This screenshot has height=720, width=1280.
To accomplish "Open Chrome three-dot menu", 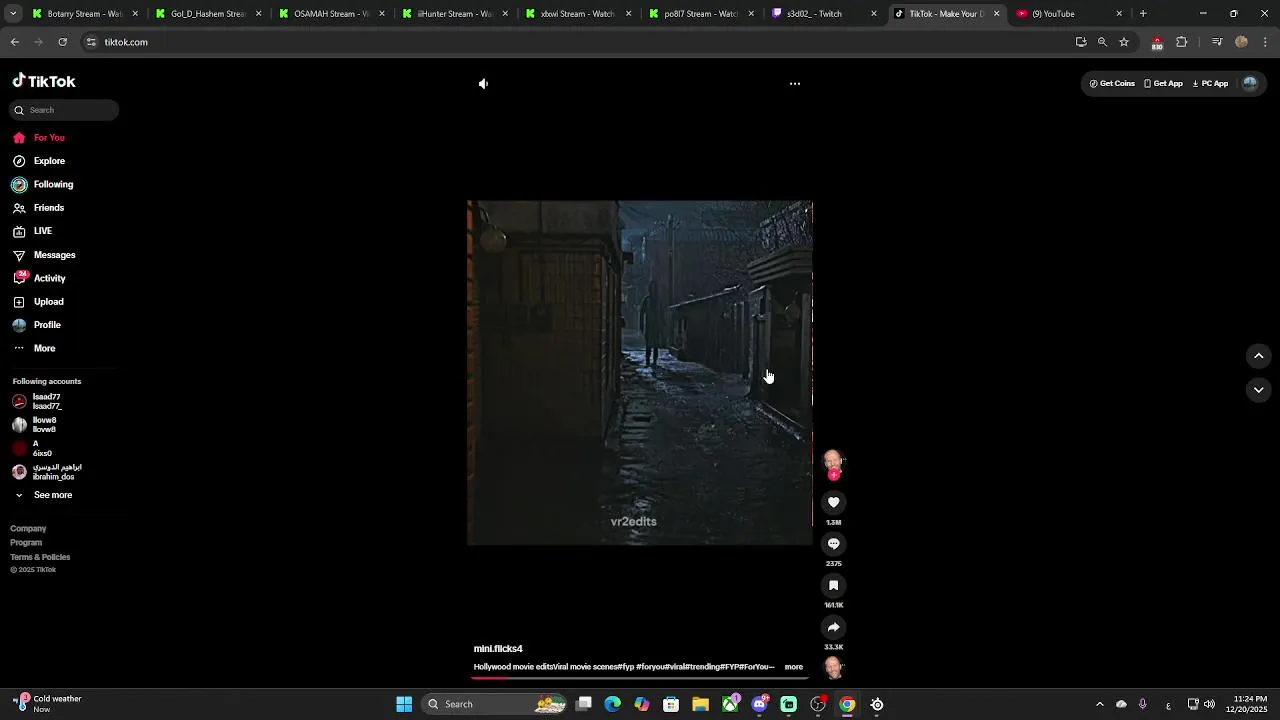I will 1266,42.
